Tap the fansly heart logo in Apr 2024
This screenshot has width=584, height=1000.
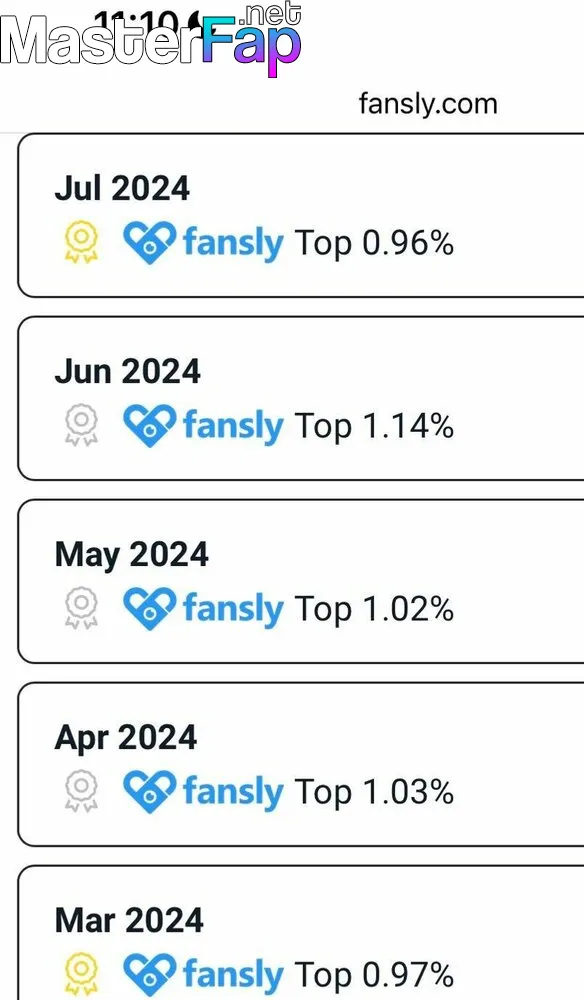[149, 791]
